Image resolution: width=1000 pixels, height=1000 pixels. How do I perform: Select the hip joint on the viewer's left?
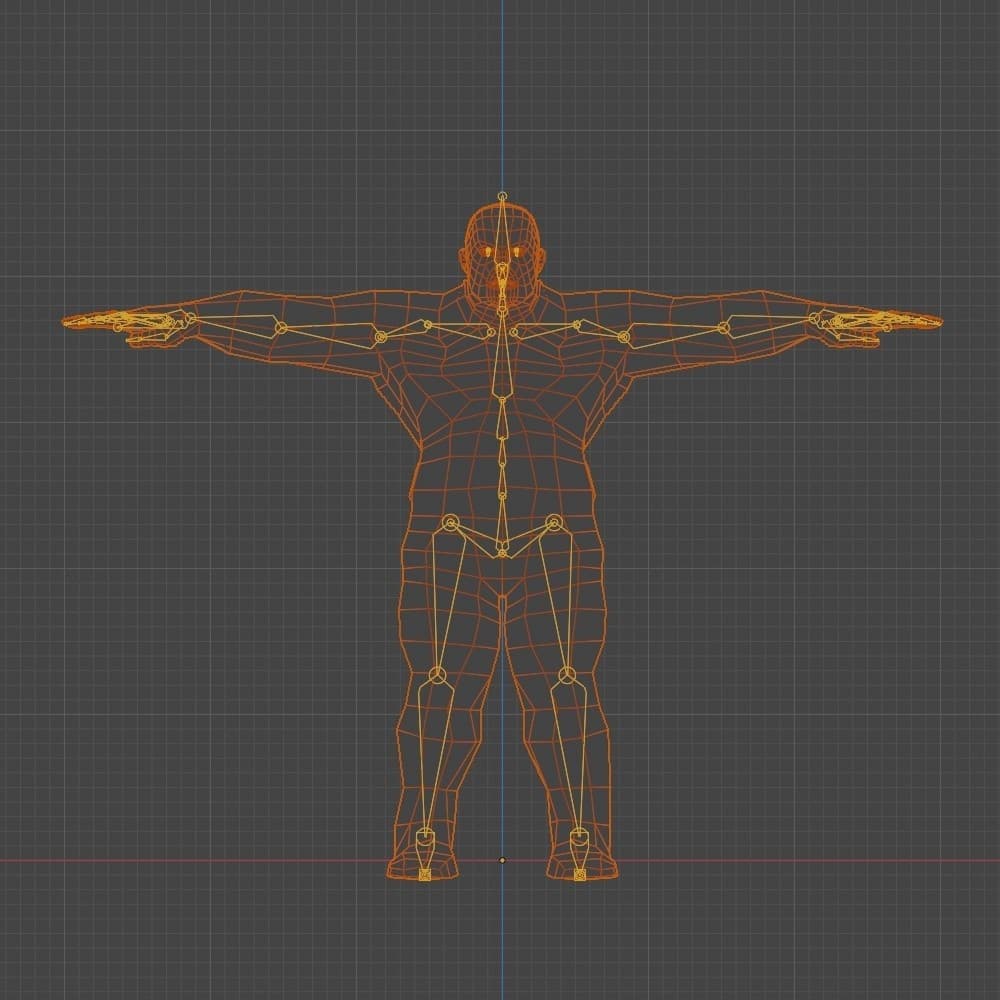[x=450, y=523]
